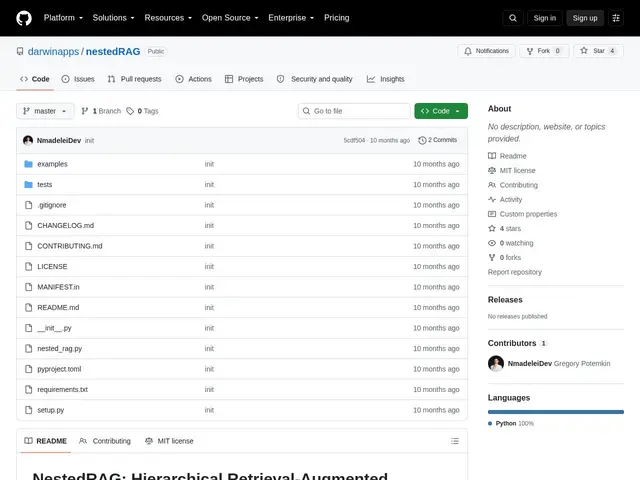Open the .gitignore file
The width and height of the screenshot is (640, 480).
click(x=51, y=205)
